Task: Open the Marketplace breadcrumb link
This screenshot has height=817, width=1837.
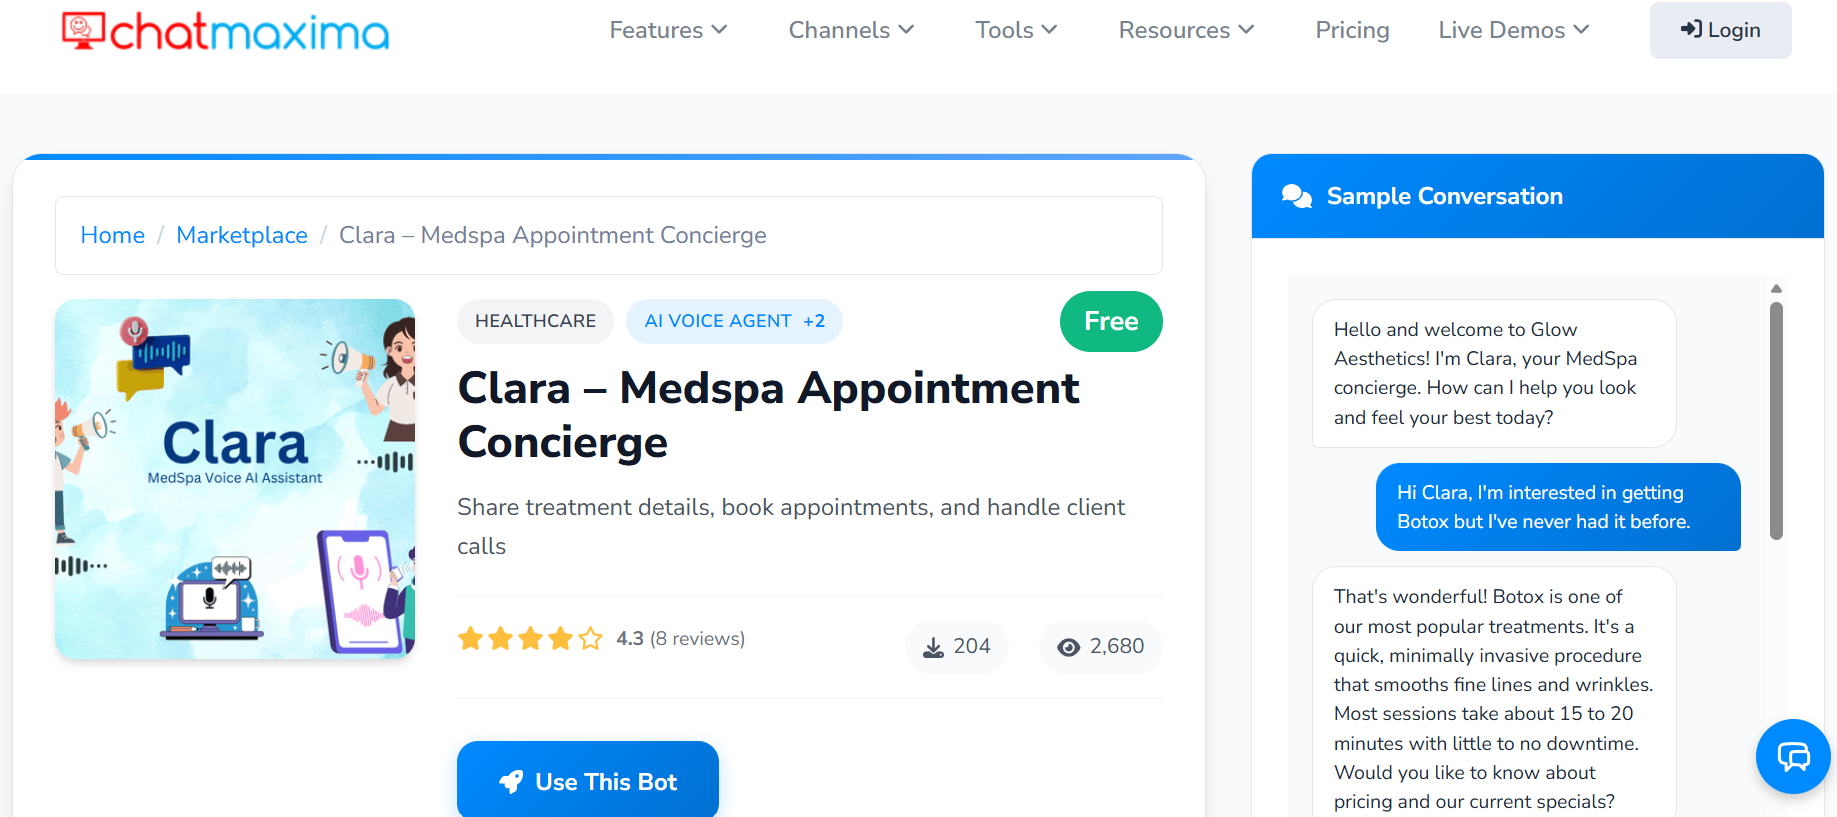Action: 242,235
